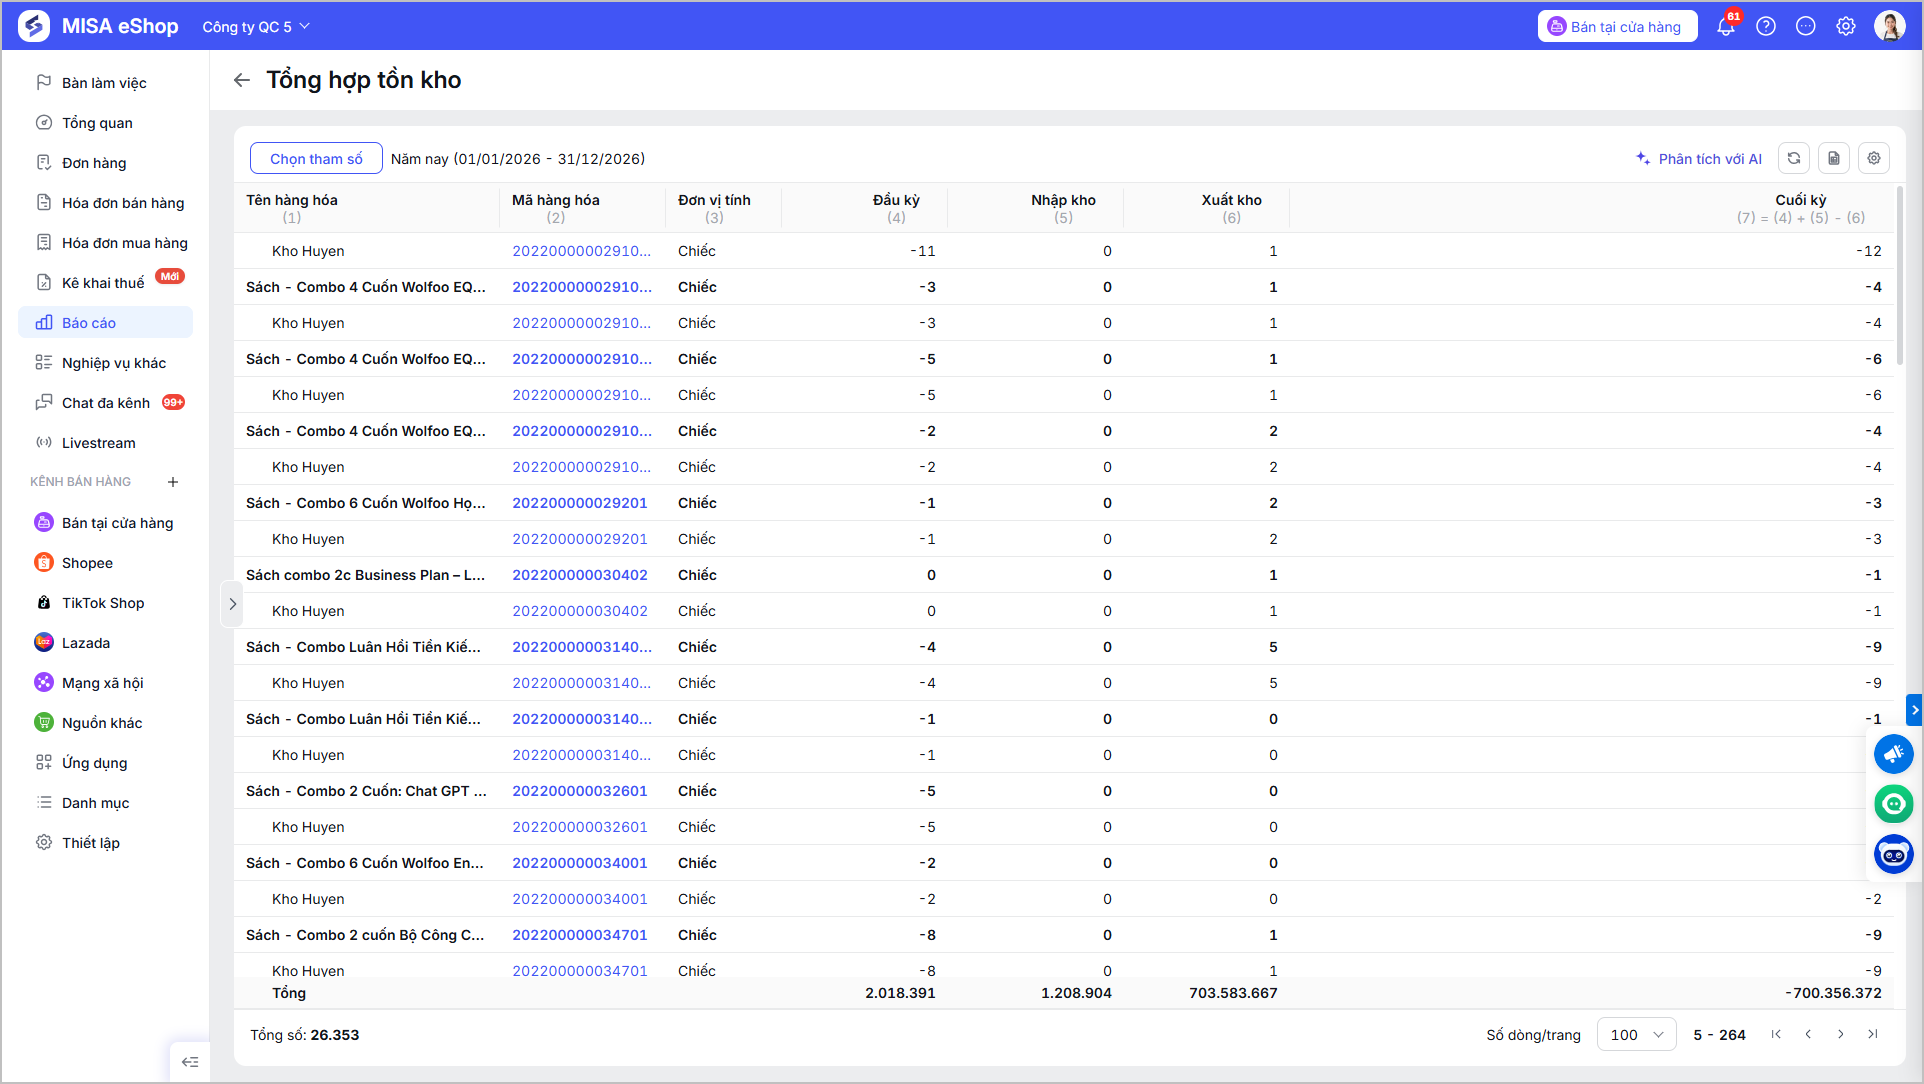The image size is (1924, 1084).
Task: Go back with the arrow beside Tổng hợp tồn kho
Action: tap(242, 80)
